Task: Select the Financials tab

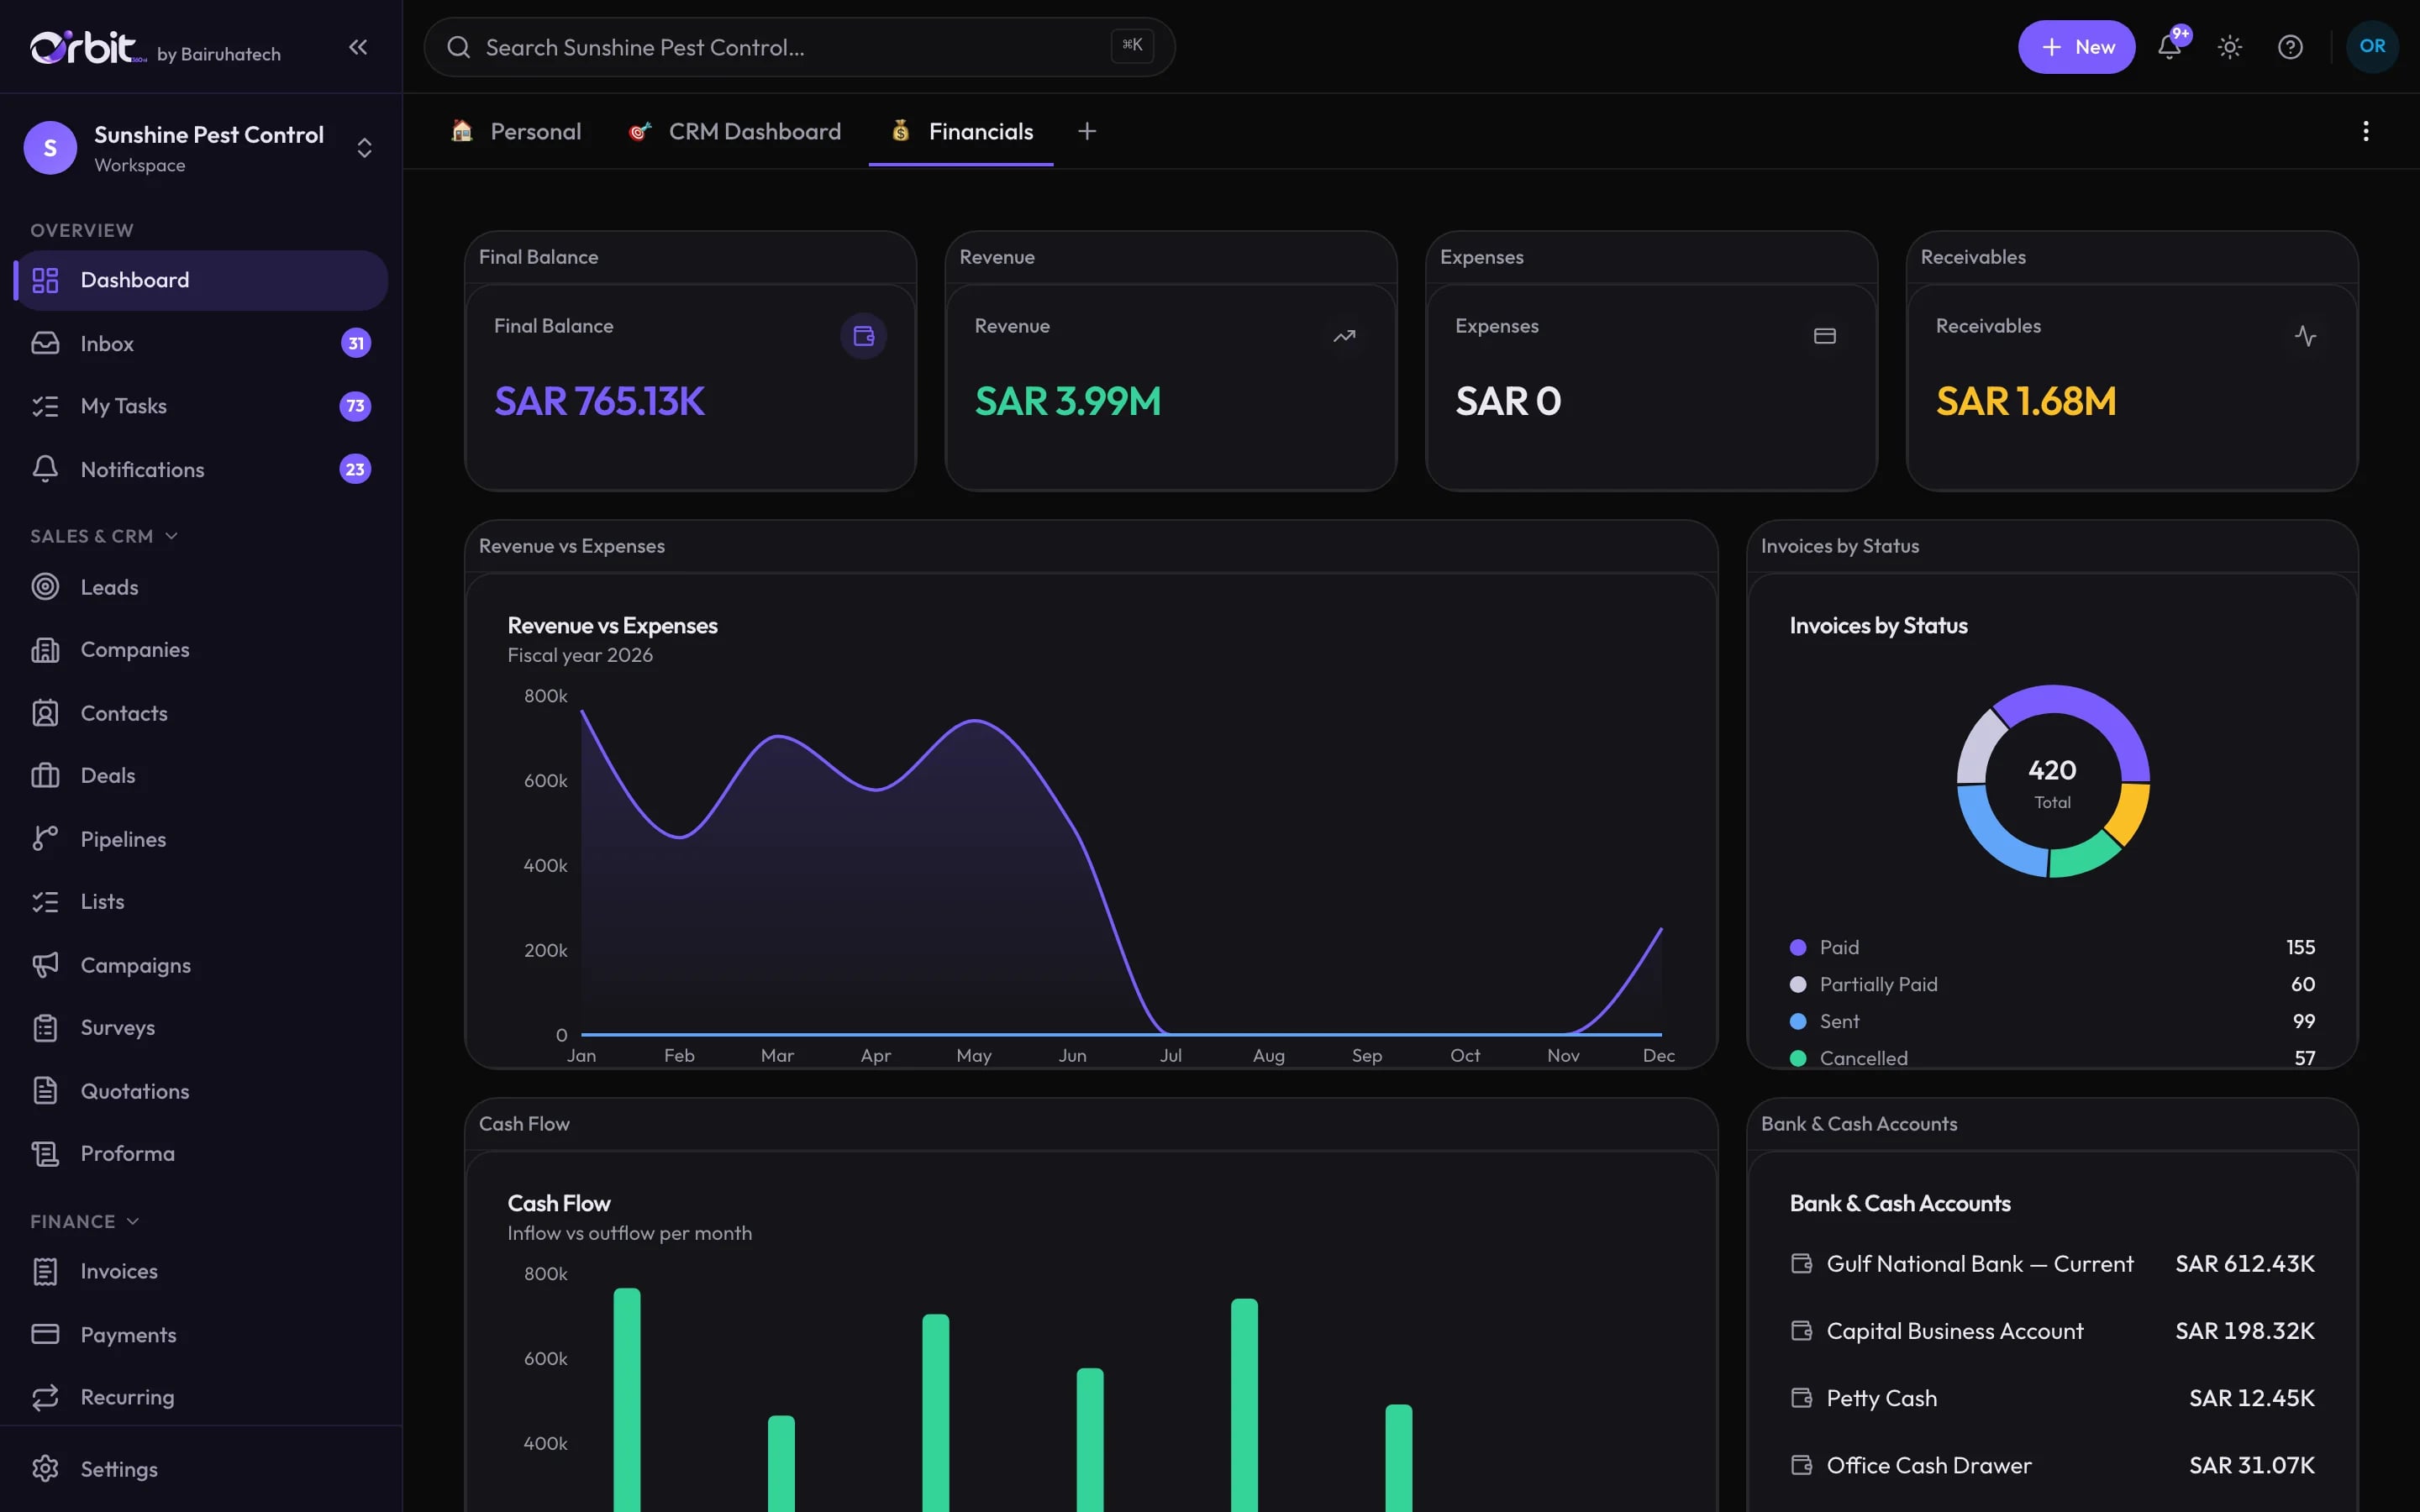Action: tap(961, 131)
